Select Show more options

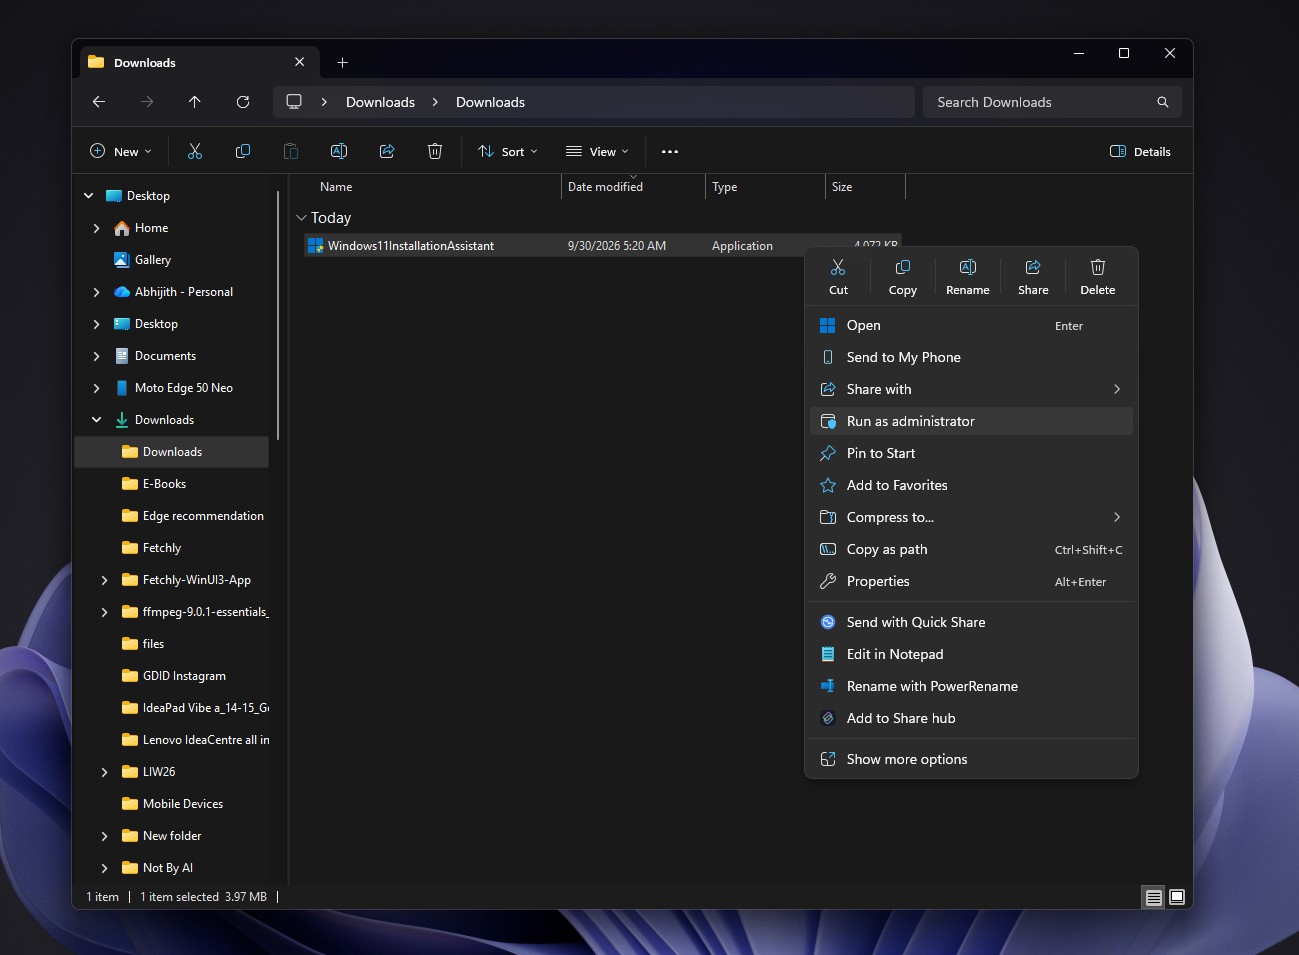coord(971,759)
